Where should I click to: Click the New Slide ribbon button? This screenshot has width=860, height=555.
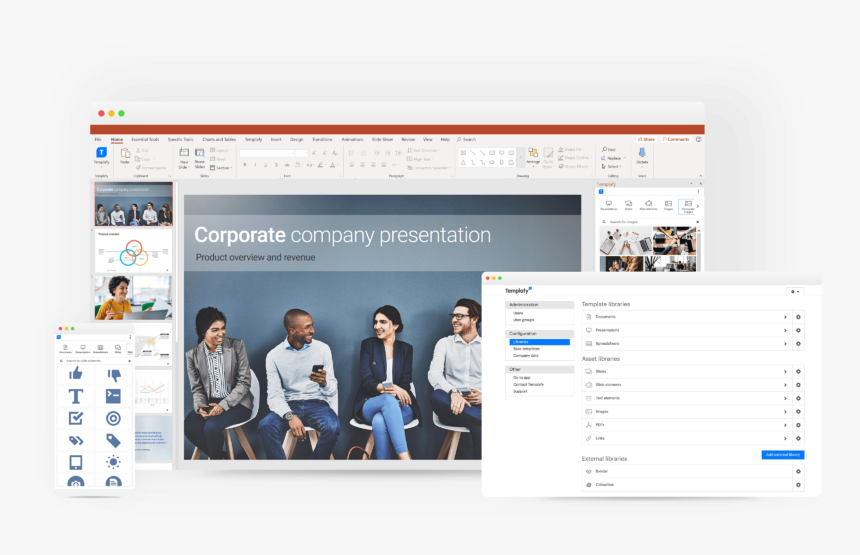pos(184,155)
